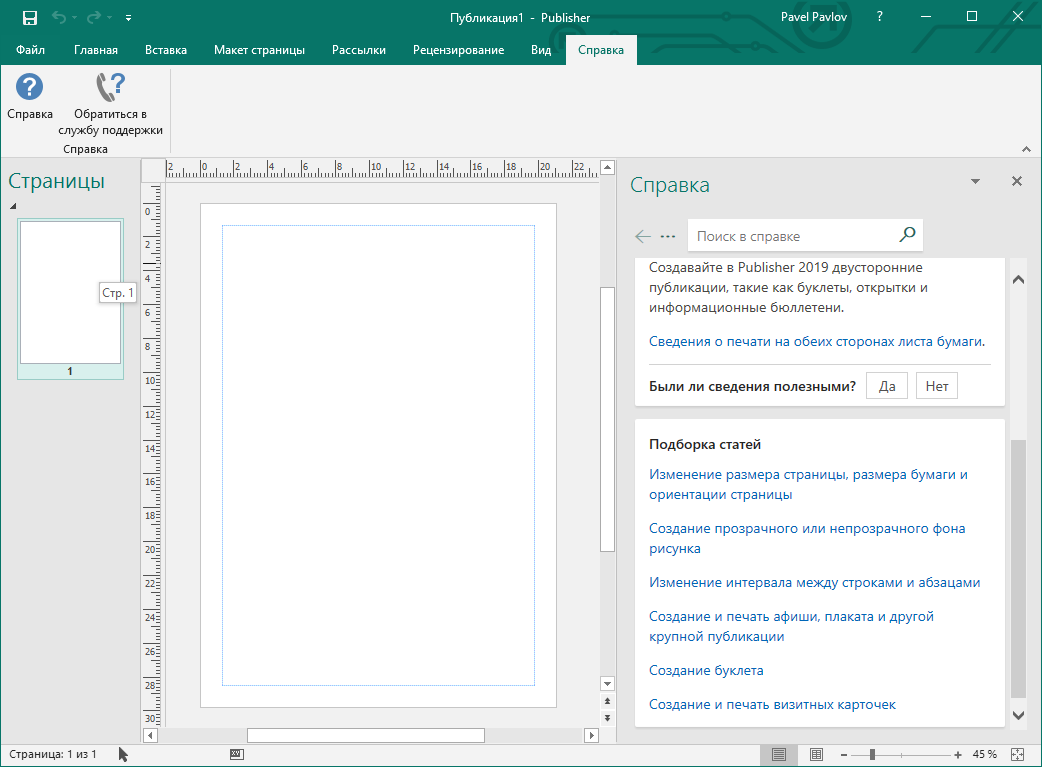Image resolution: width=1042 pixels, height=767 pixels.
Task: Open link Сведения о печати на обеих сторонах
Action: click(x=817, y=342)
